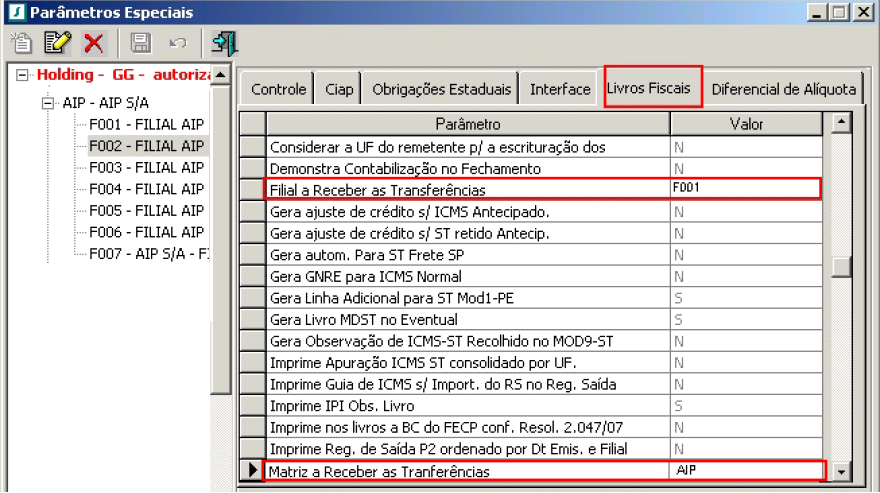This screenshot has width=880, height=493.
Task: Click the tree panel scroll up arrow
Action: pos(221,75)
